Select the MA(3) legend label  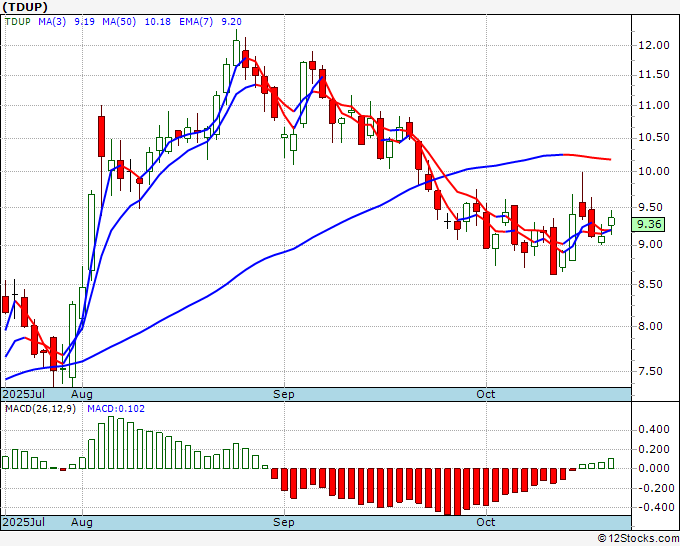pyautogui.click(x=52, y=22)
